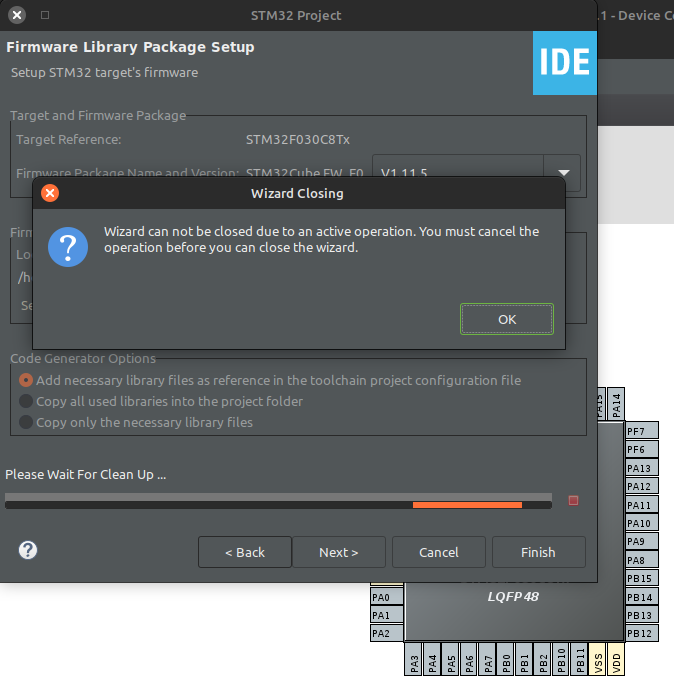674x691 pixels.
Task: Click the small square icon in STM32 Project title bar
Action: 45,15
